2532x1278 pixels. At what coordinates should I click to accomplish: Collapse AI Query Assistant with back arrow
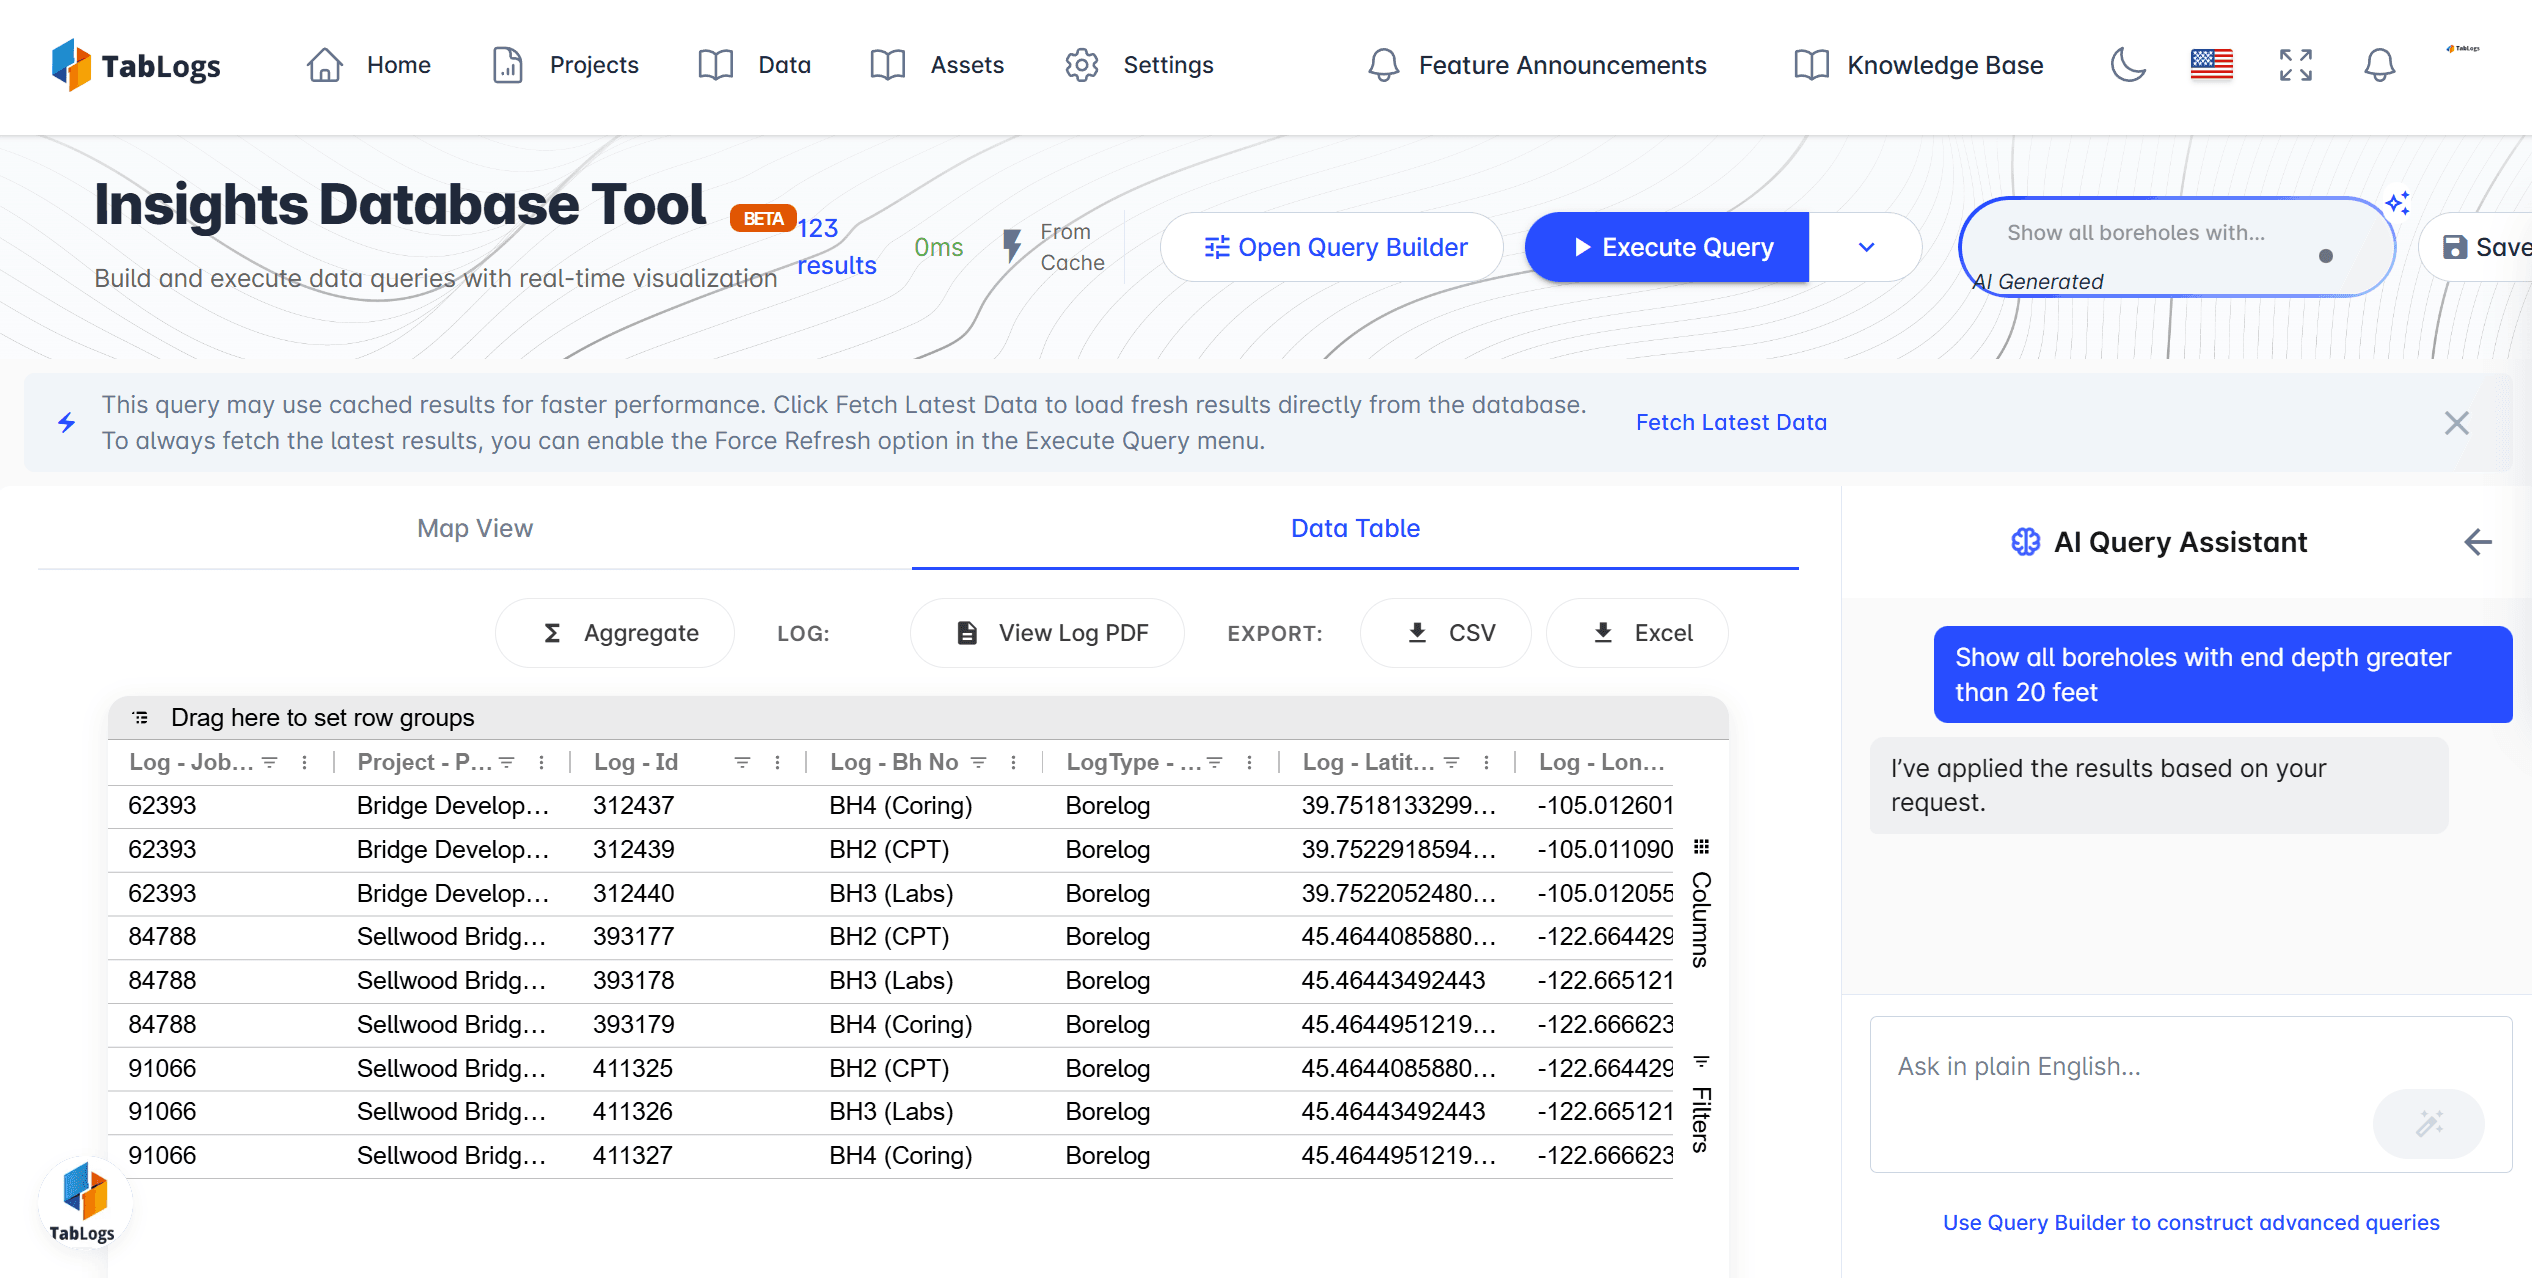2477,542
